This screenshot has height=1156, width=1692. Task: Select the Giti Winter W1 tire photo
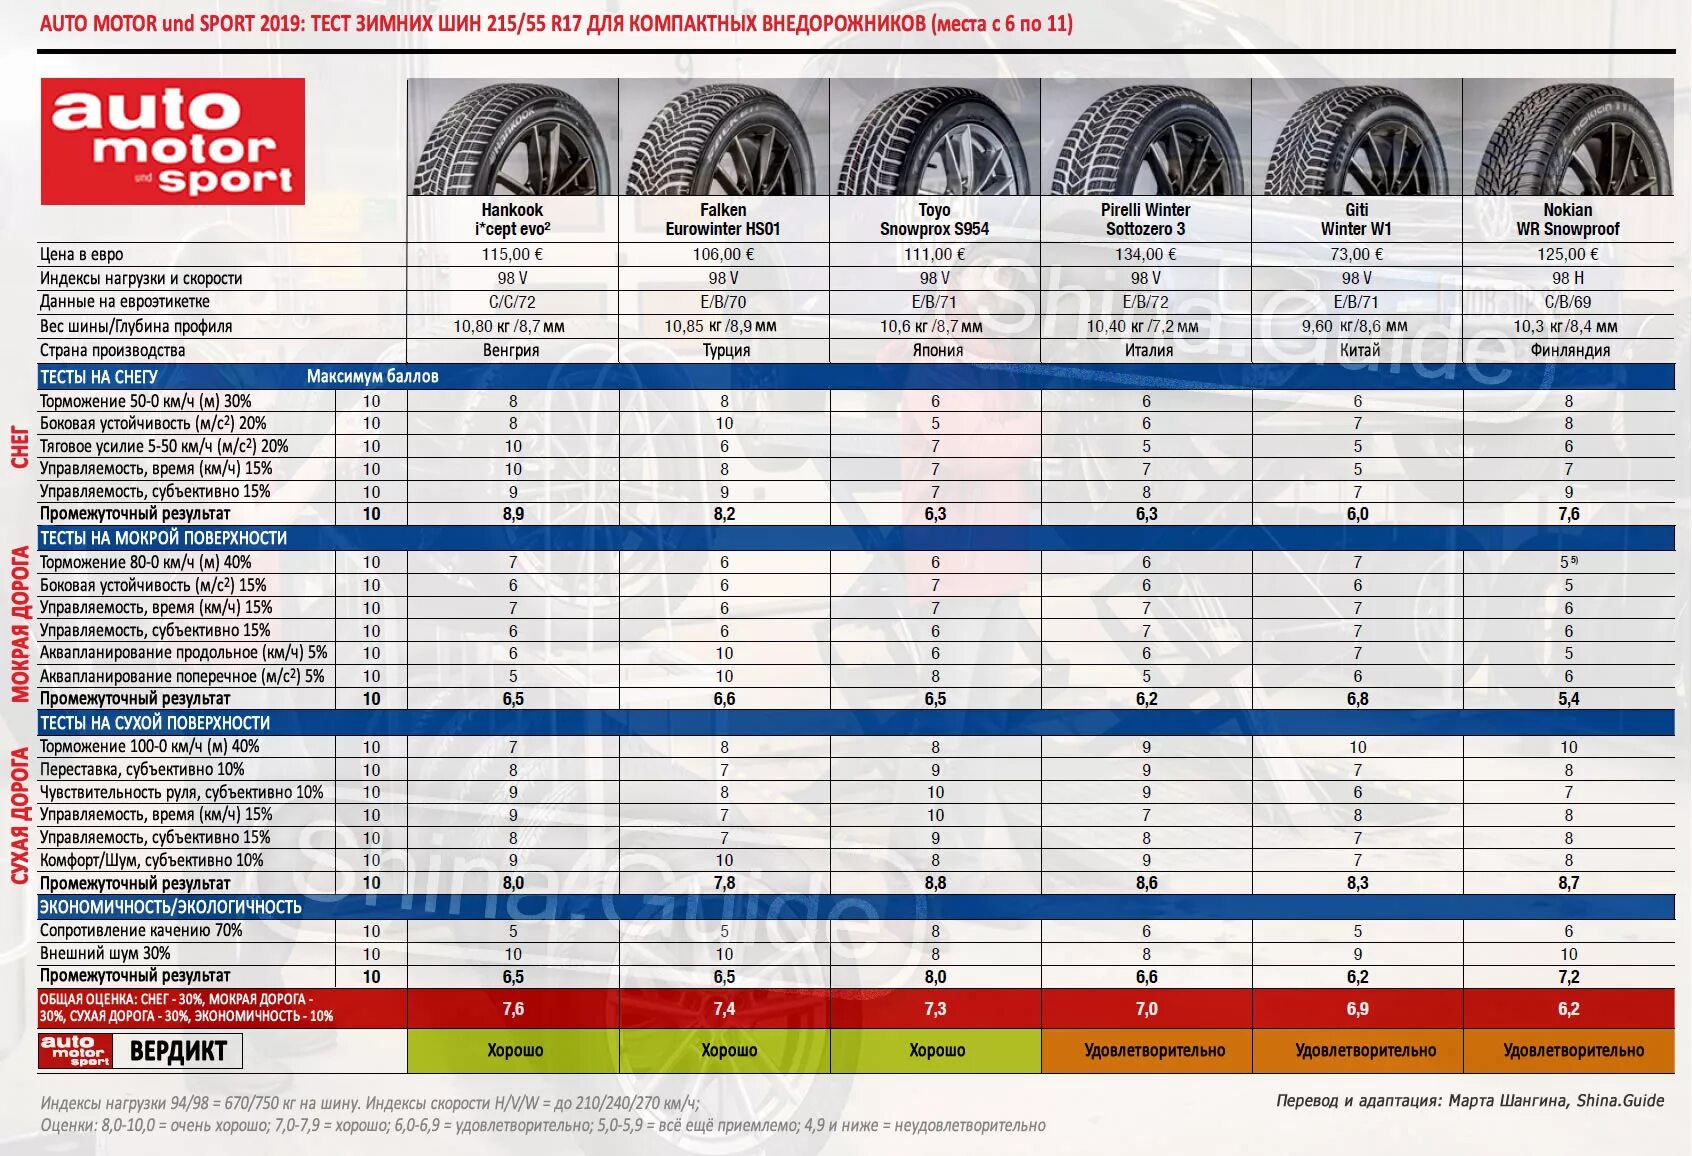[x=1357, y=138]
